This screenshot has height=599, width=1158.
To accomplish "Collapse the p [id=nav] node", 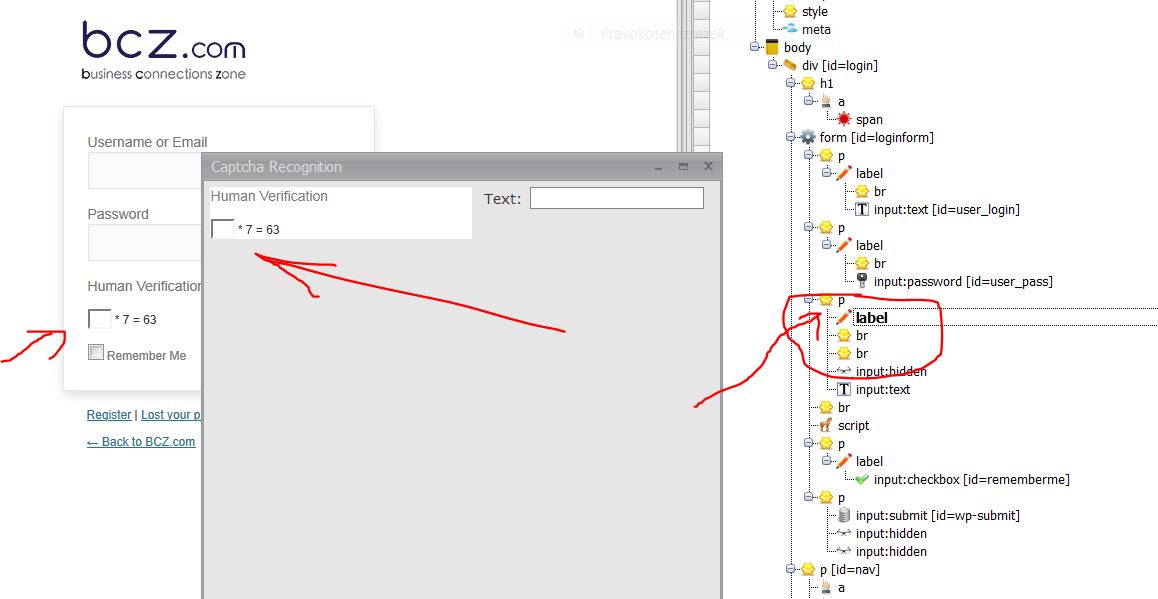I will 790,569.
